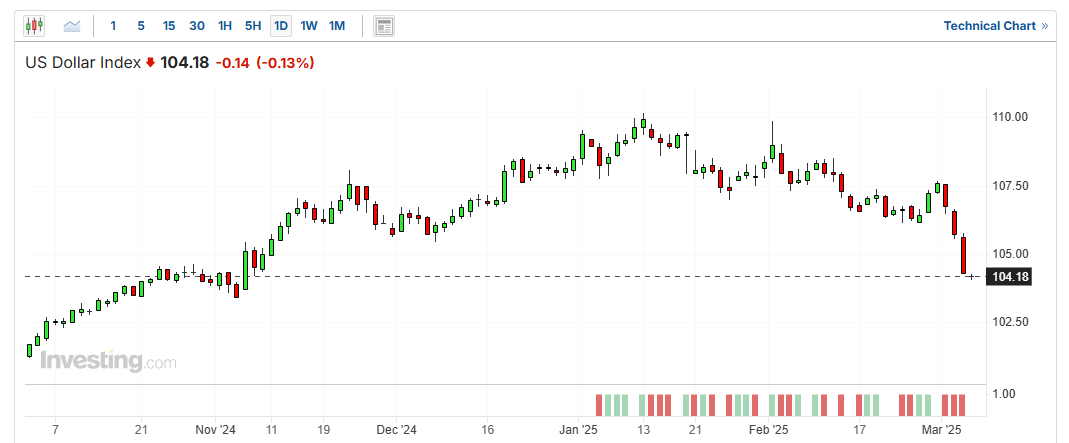Click the 110.00 price axis label

[1011, 117]
